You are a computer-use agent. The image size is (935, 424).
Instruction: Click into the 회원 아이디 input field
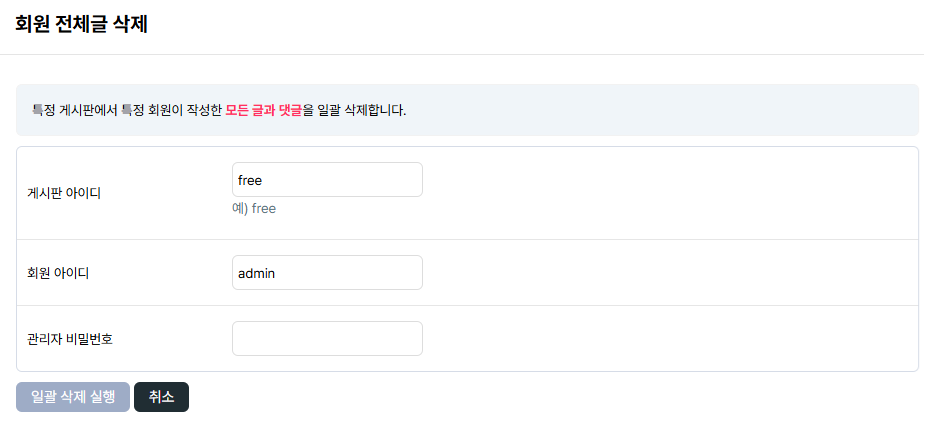click(327, 273)
